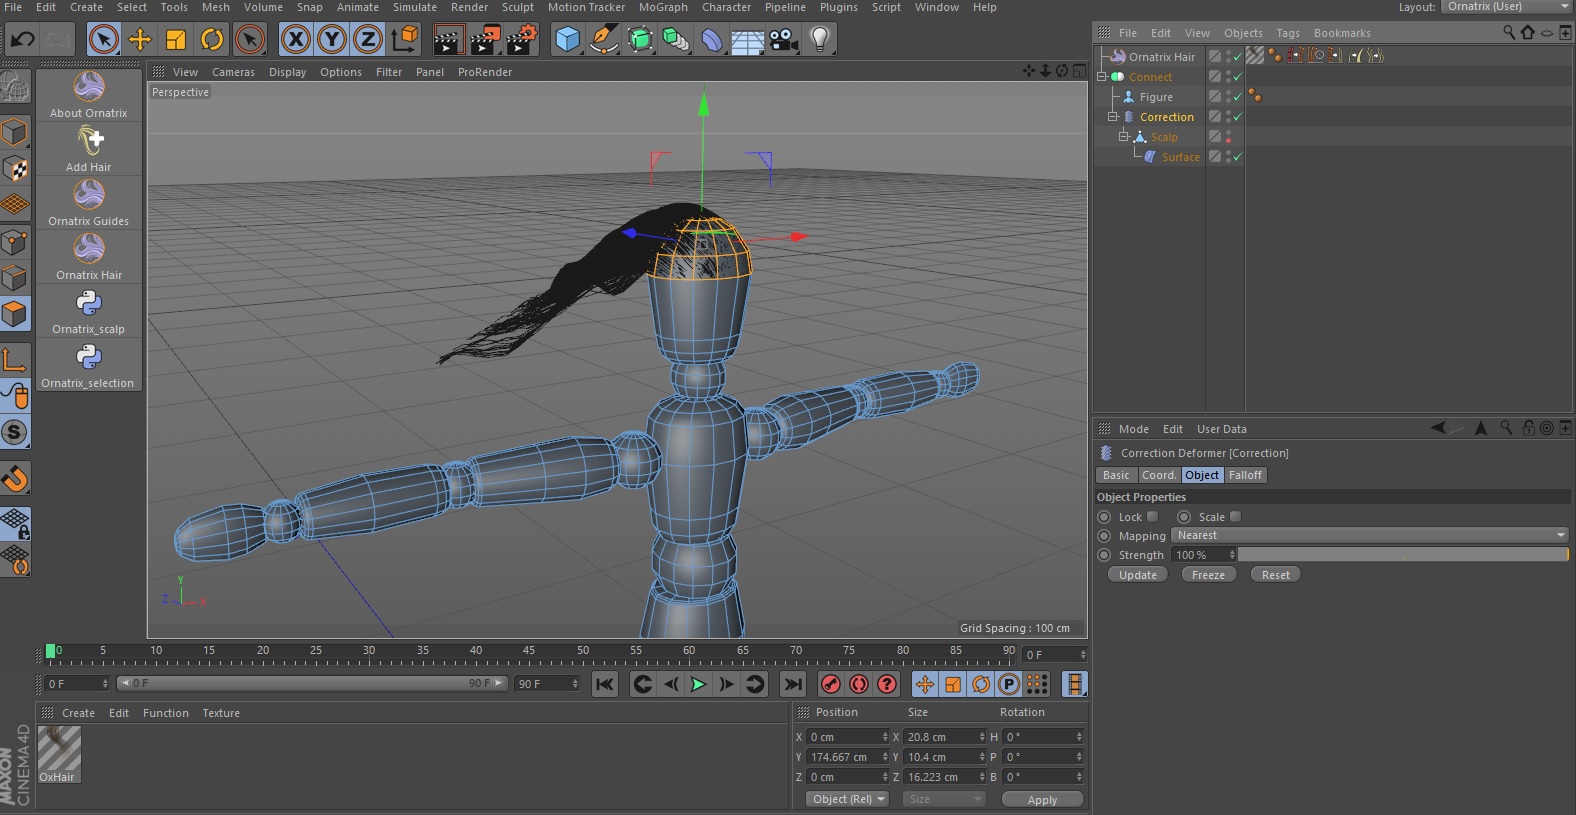Image resolution: width=1576 pixels, height=815 pixels.
Task: Activate the Move tool in top toolbar
Action: (x=140, y=40)
